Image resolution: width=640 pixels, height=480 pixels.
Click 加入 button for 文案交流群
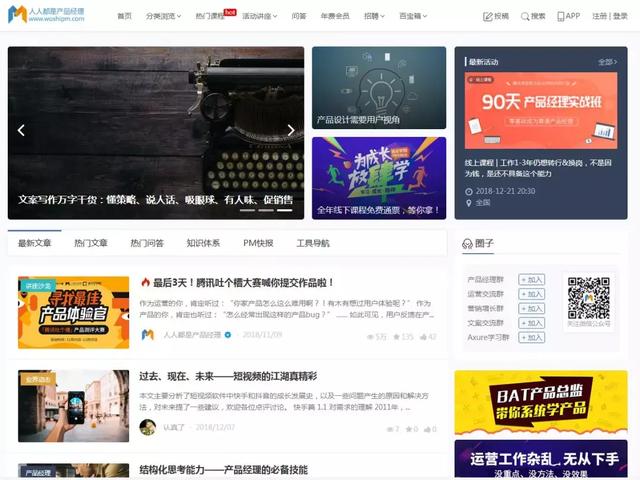tap(531, 323)
